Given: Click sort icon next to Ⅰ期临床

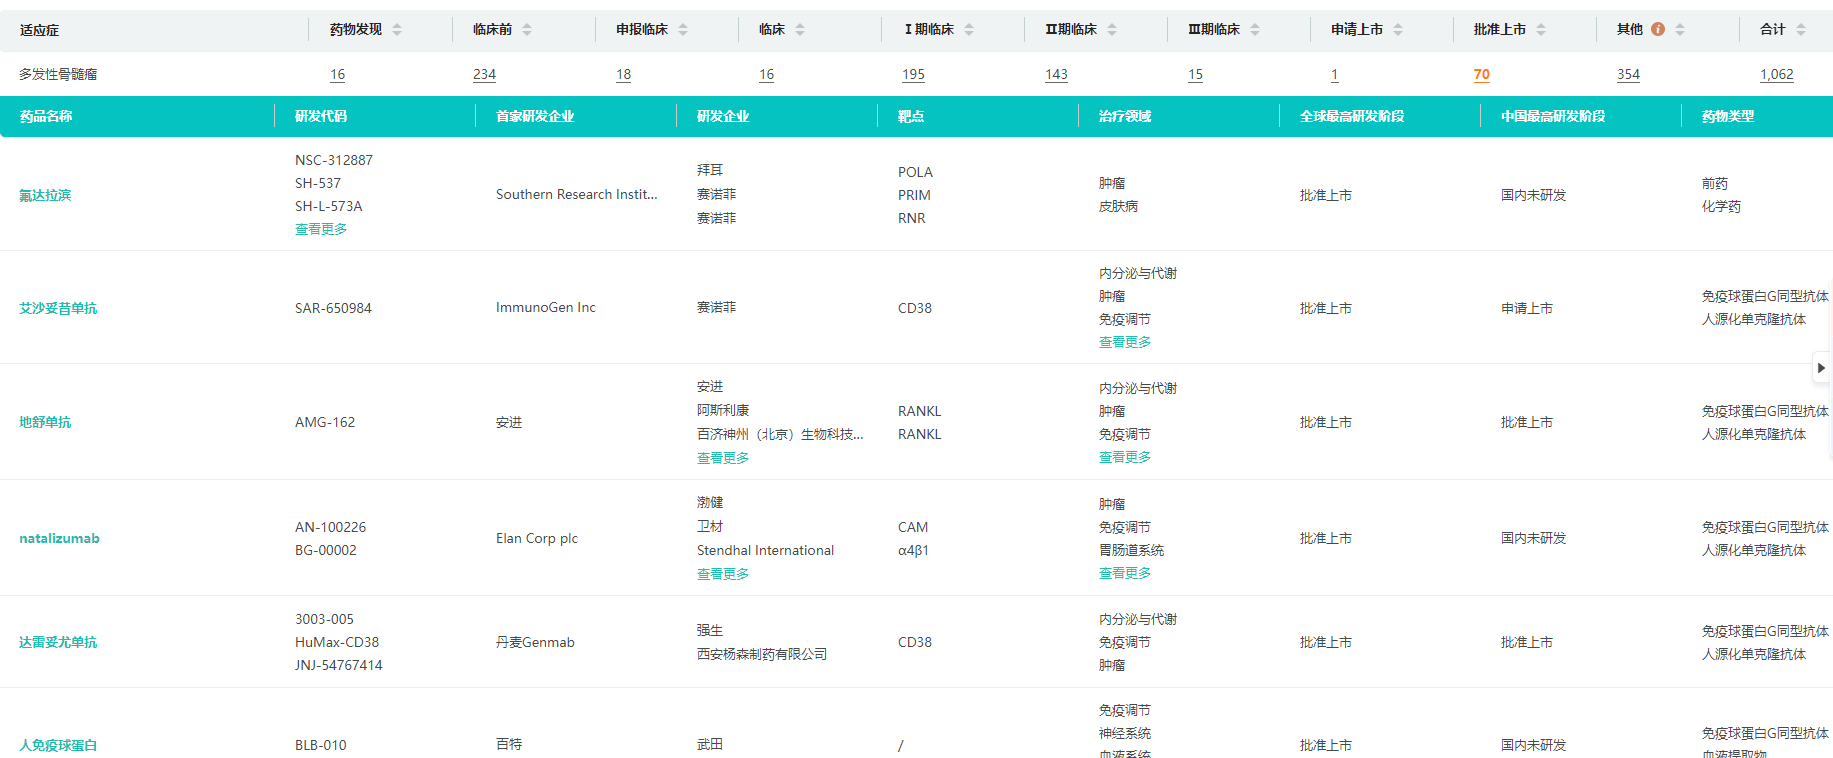Looking at the screenshot, I should click(969, 30).
